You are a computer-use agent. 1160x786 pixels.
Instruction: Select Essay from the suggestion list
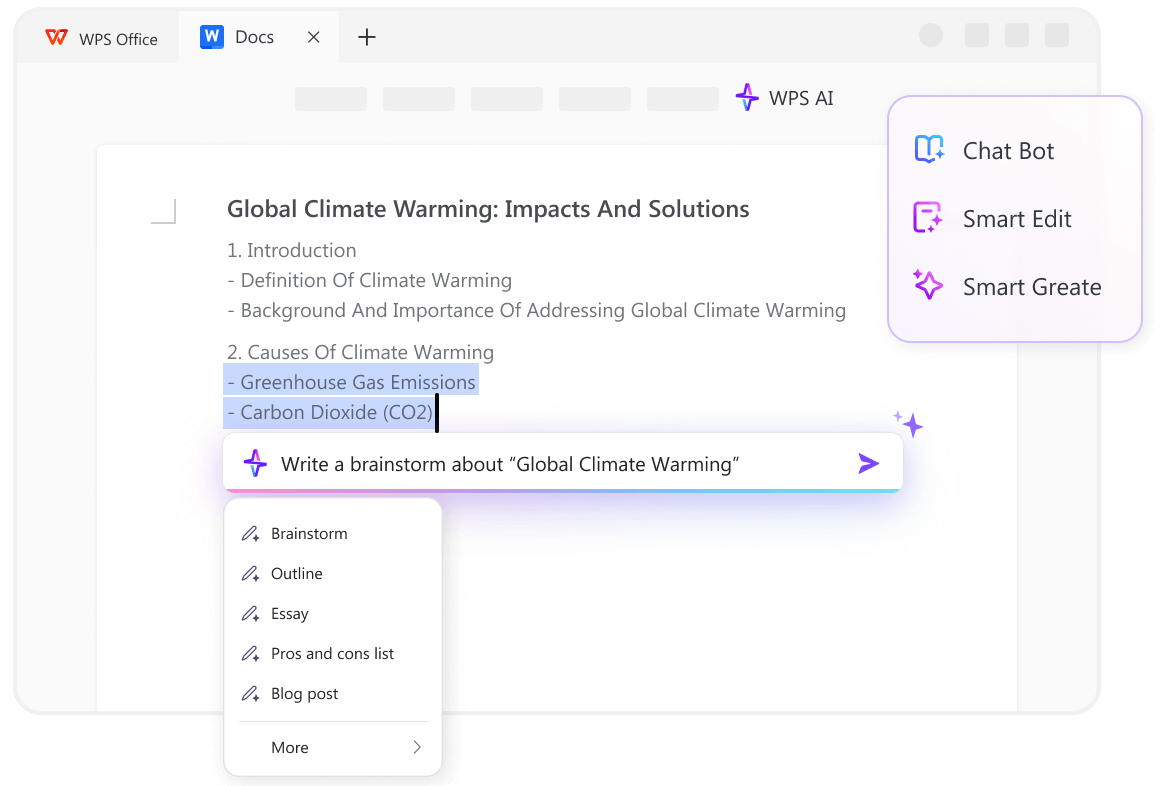click(x=291, y=613)
